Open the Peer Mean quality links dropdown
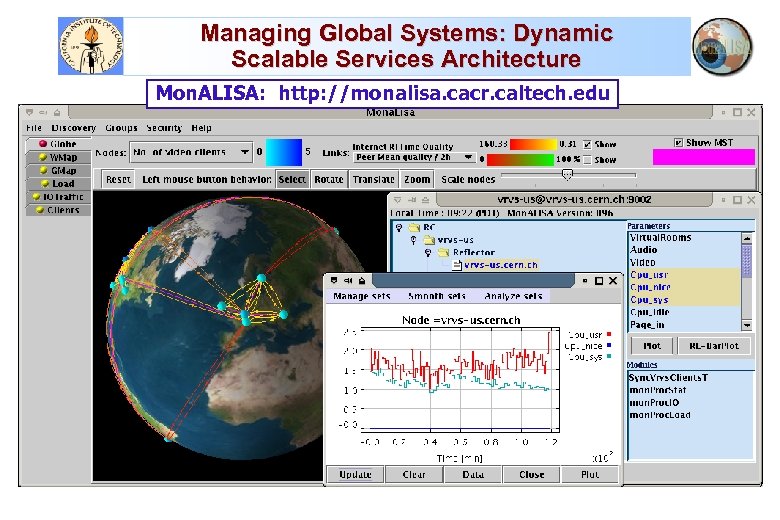 (x=413, y=157)
